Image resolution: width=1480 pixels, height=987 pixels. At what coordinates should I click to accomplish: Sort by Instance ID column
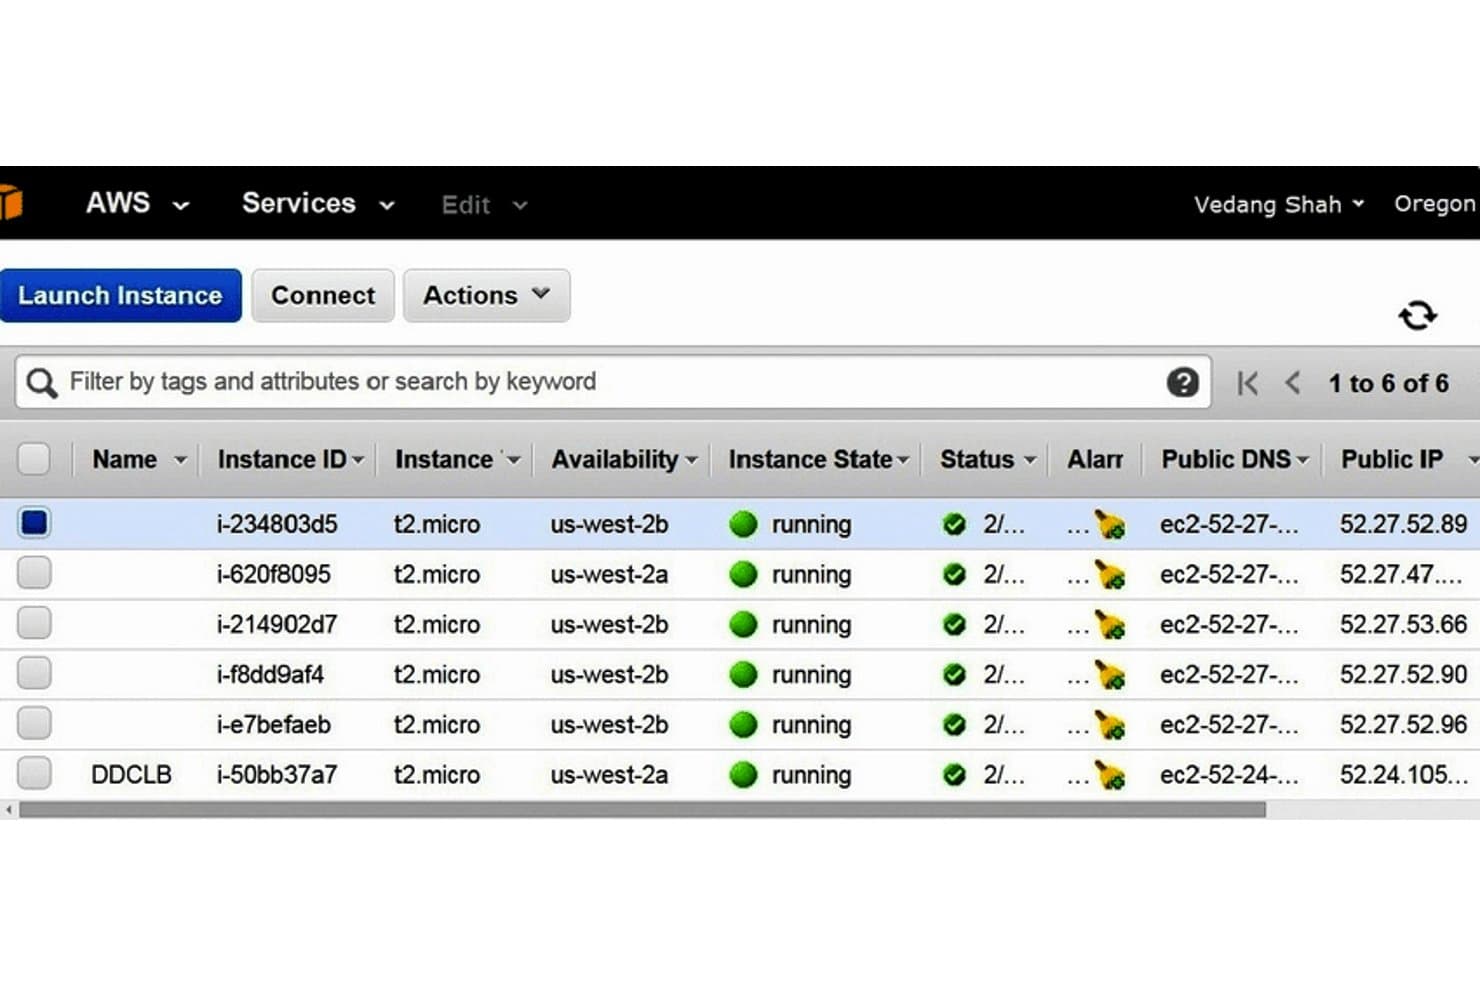tap(290, 459)
